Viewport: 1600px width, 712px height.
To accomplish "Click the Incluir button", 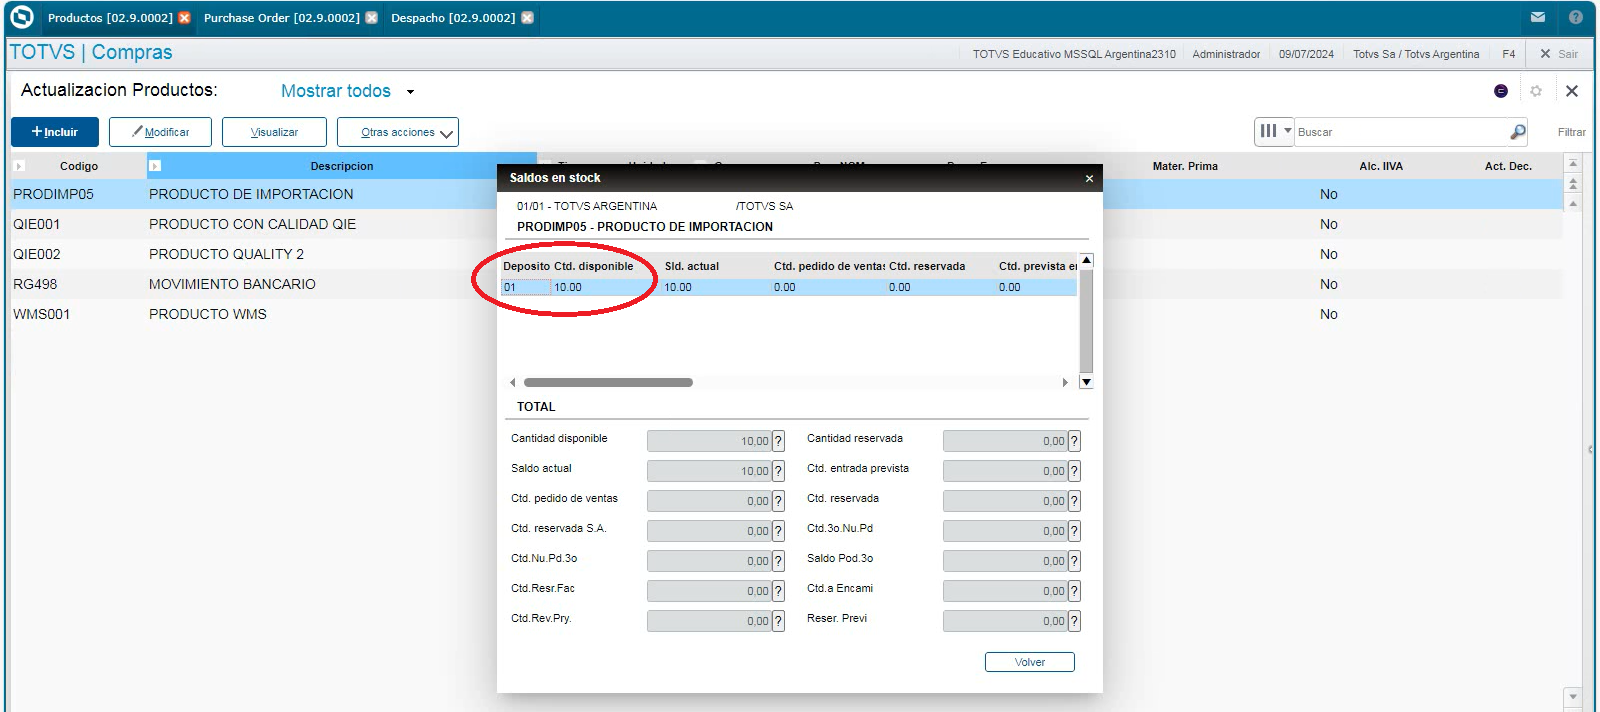I will coord(55,132).
